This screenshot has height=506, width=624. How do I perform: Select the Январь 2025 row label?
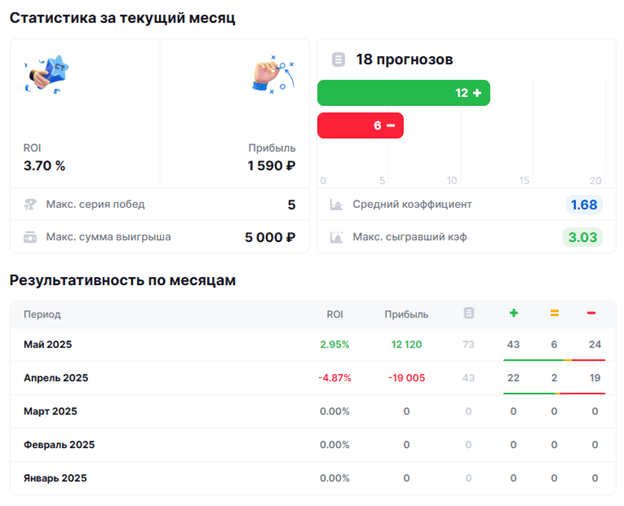(x=55, y=478)
